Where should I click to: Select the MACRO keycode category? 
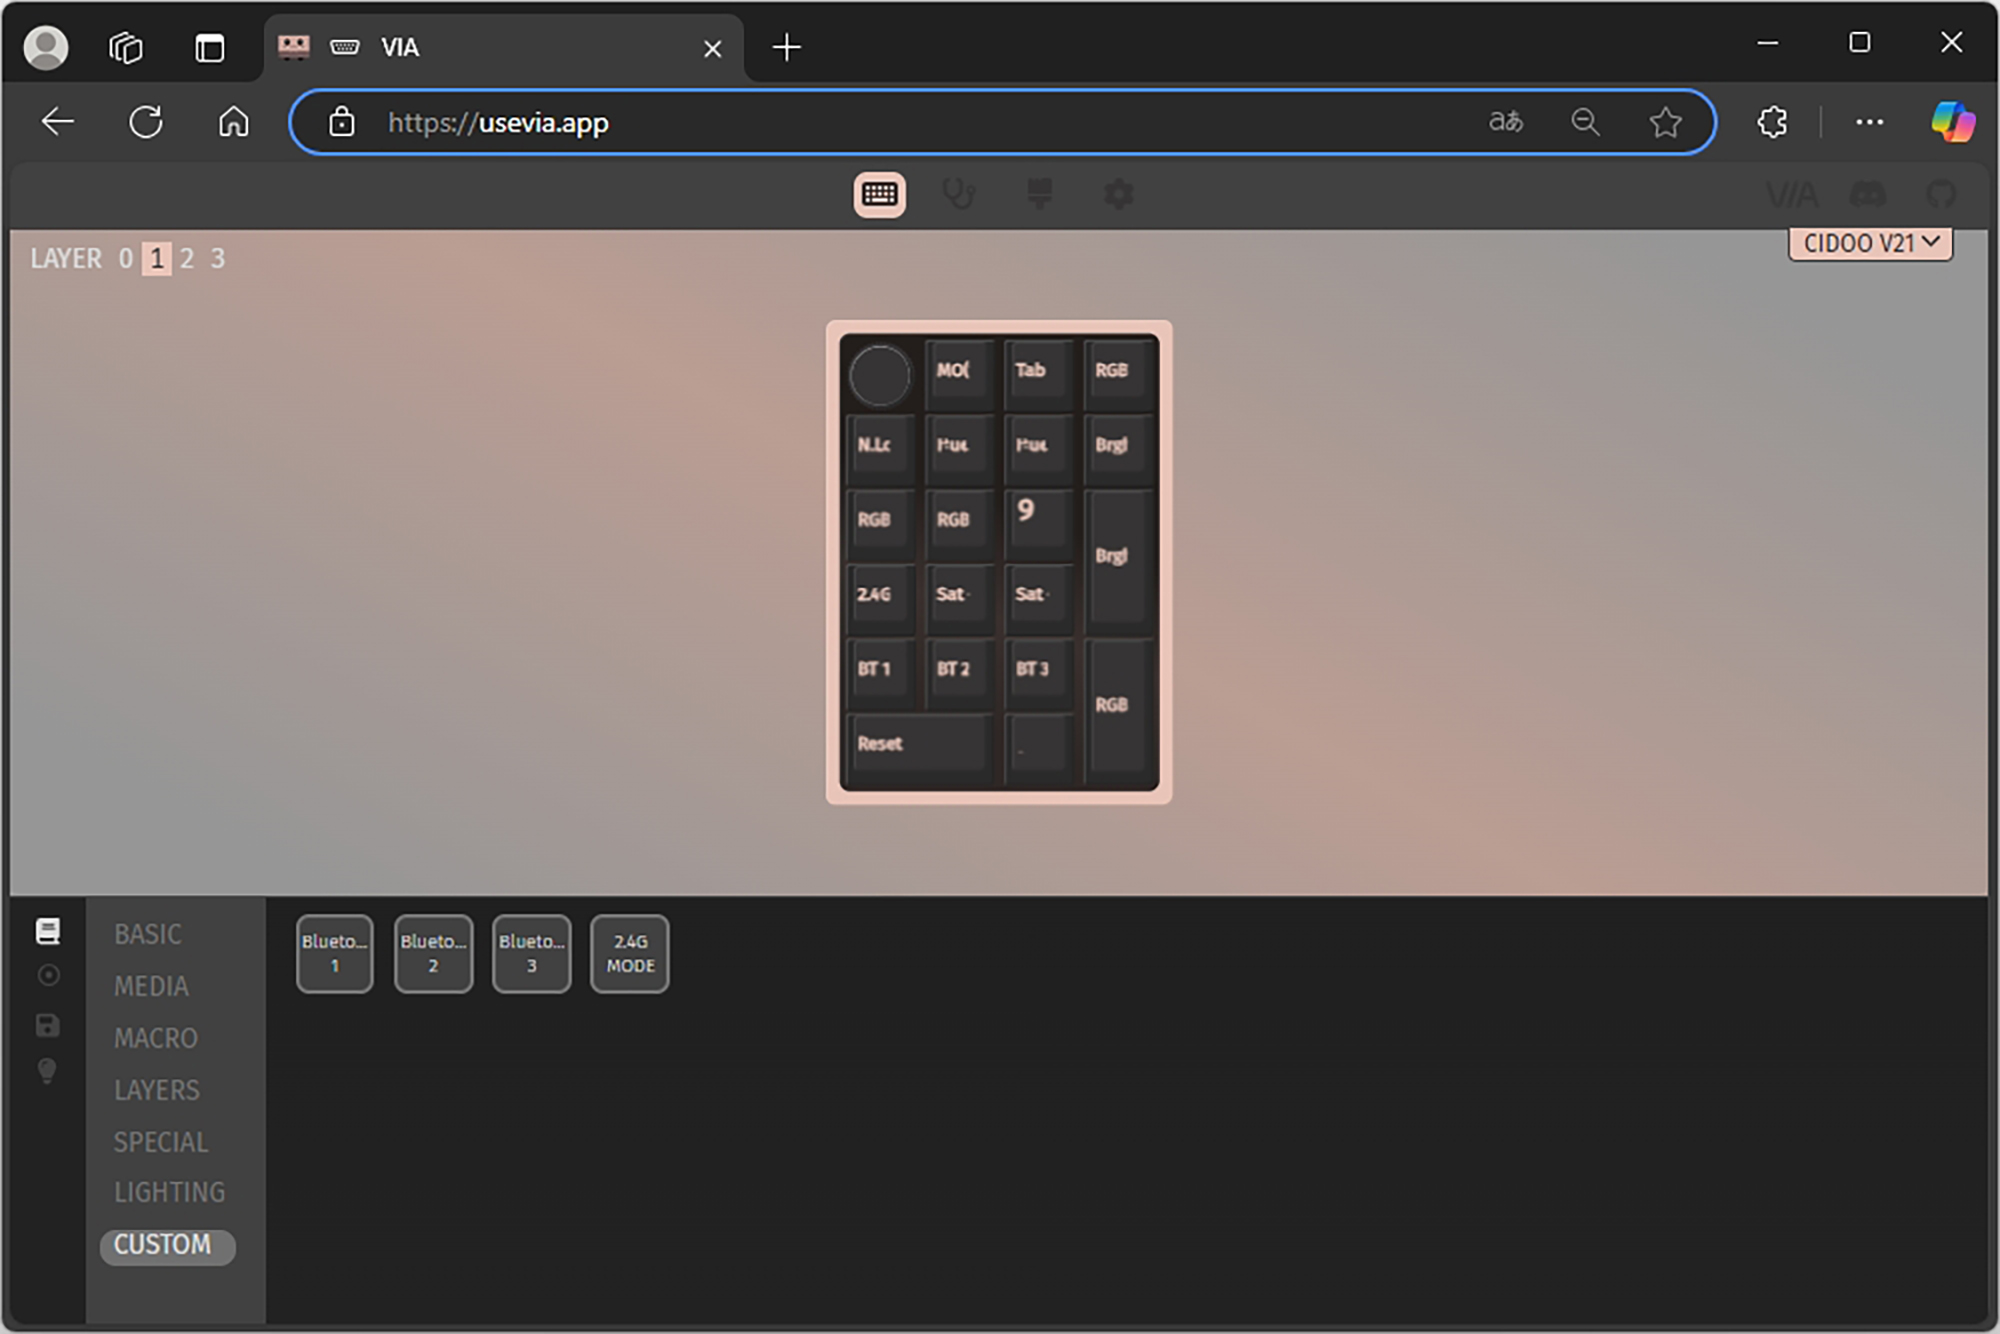click(156, 1038)
